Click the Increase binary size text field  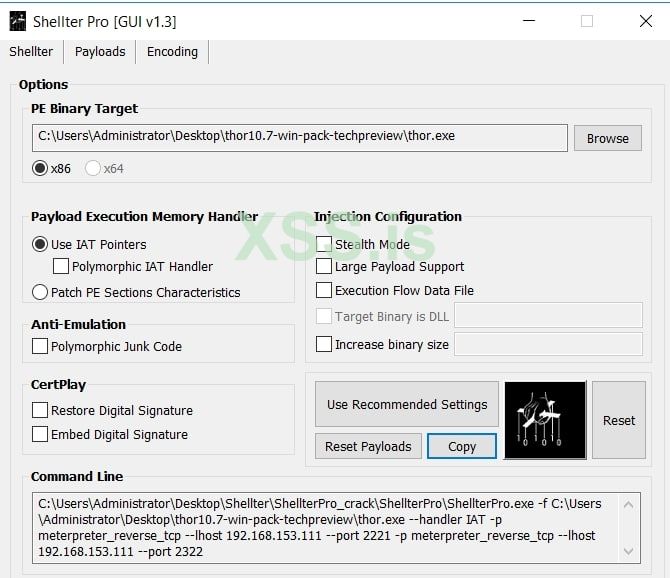[x=548, y=344]
